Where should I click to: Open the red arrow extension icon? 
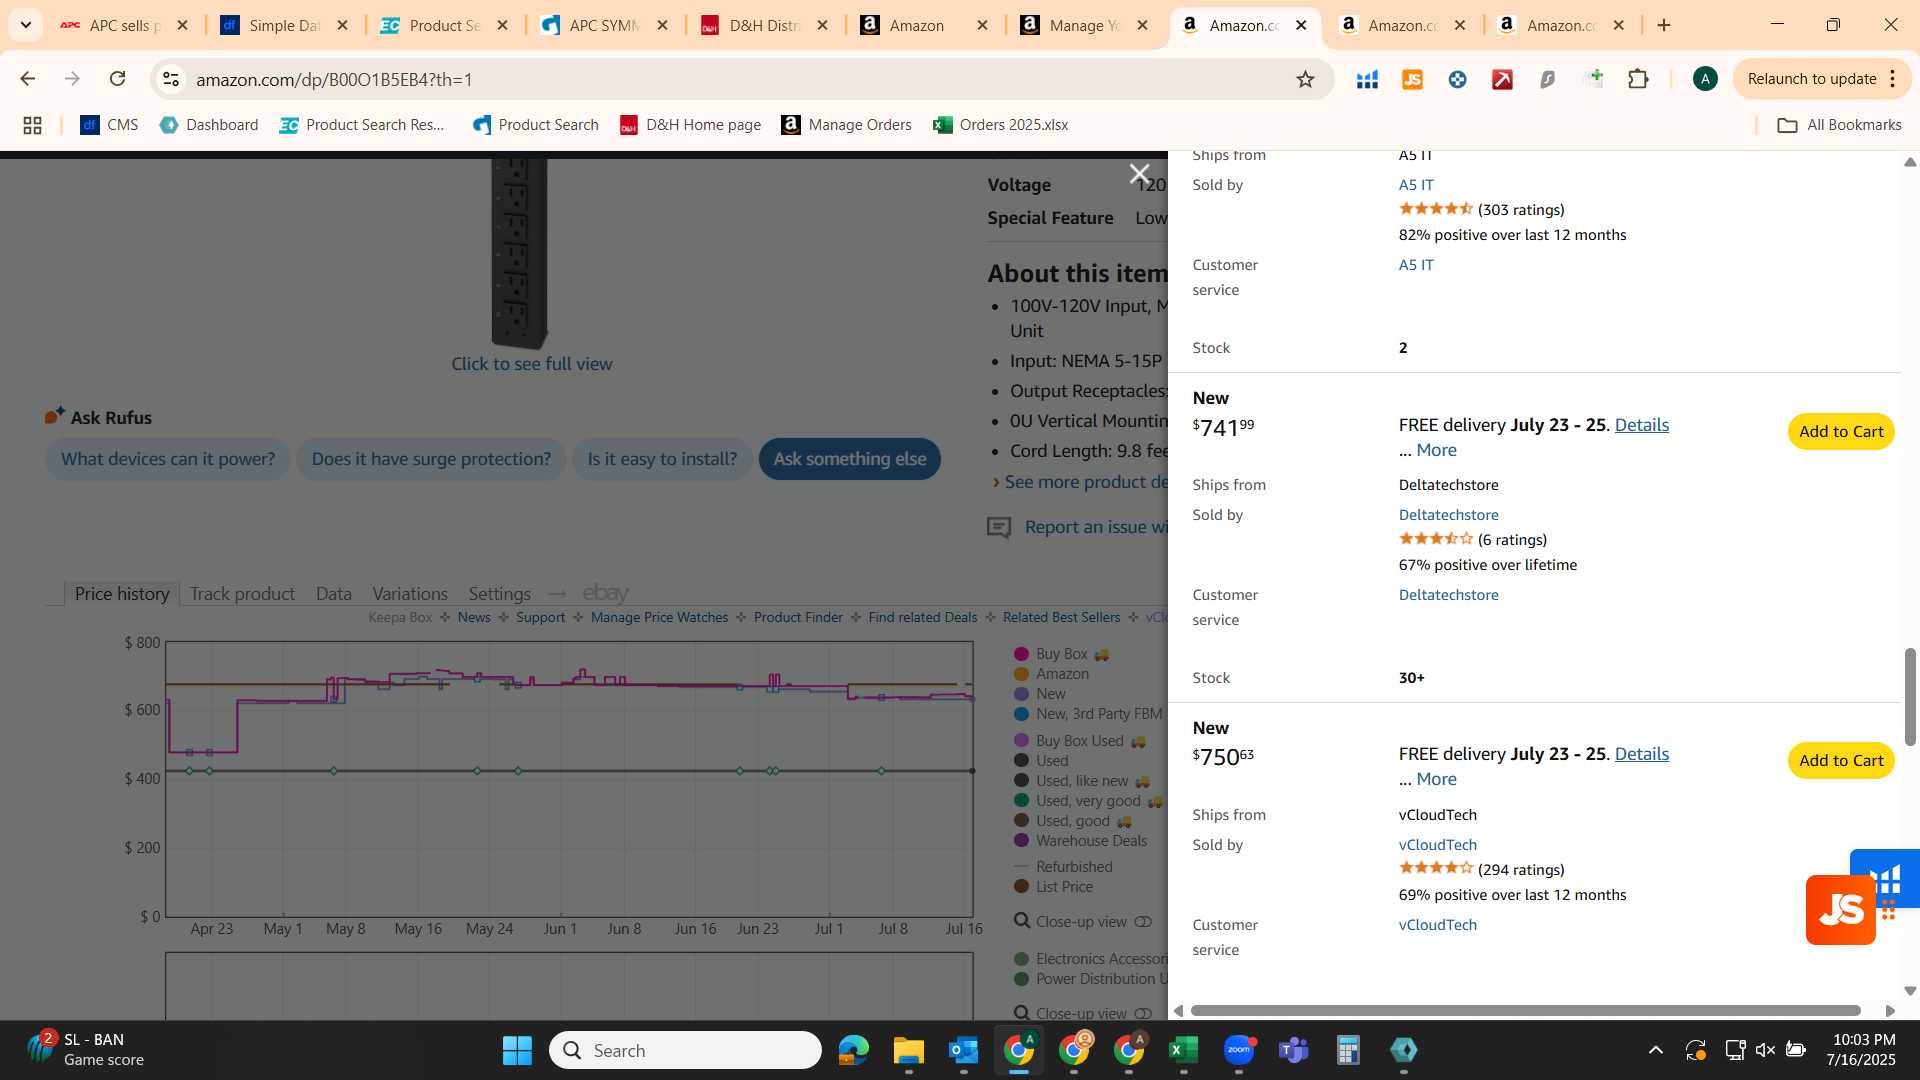pos(1502,79)
